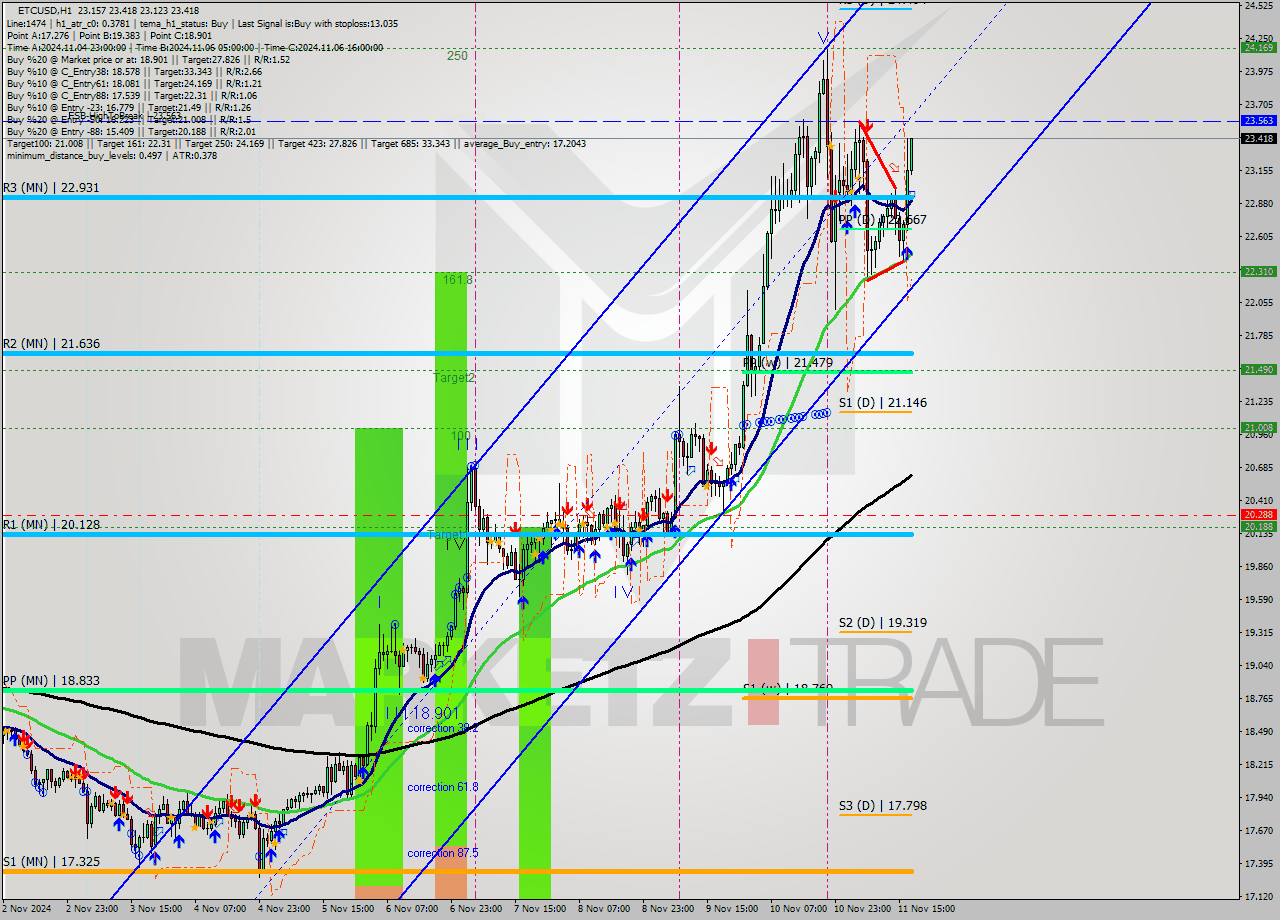Click the 19.040 value on price axis
This screenshot has width=1280, height=920.
pos(1257,665)
